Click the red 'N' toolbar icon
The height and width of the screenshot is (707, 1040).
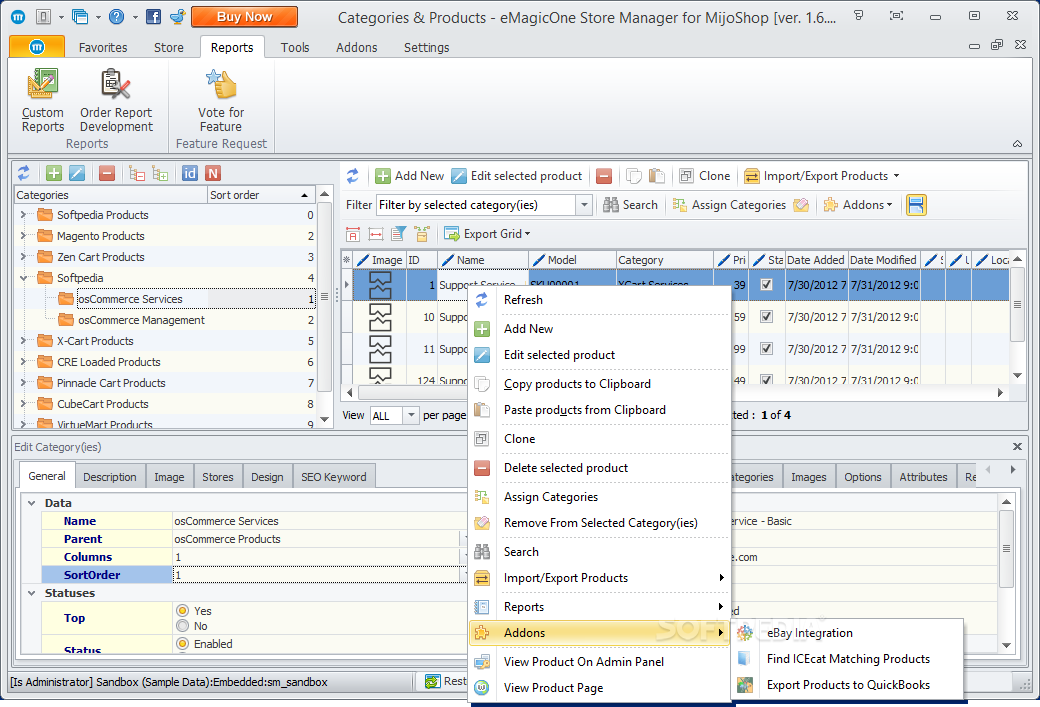213,173
